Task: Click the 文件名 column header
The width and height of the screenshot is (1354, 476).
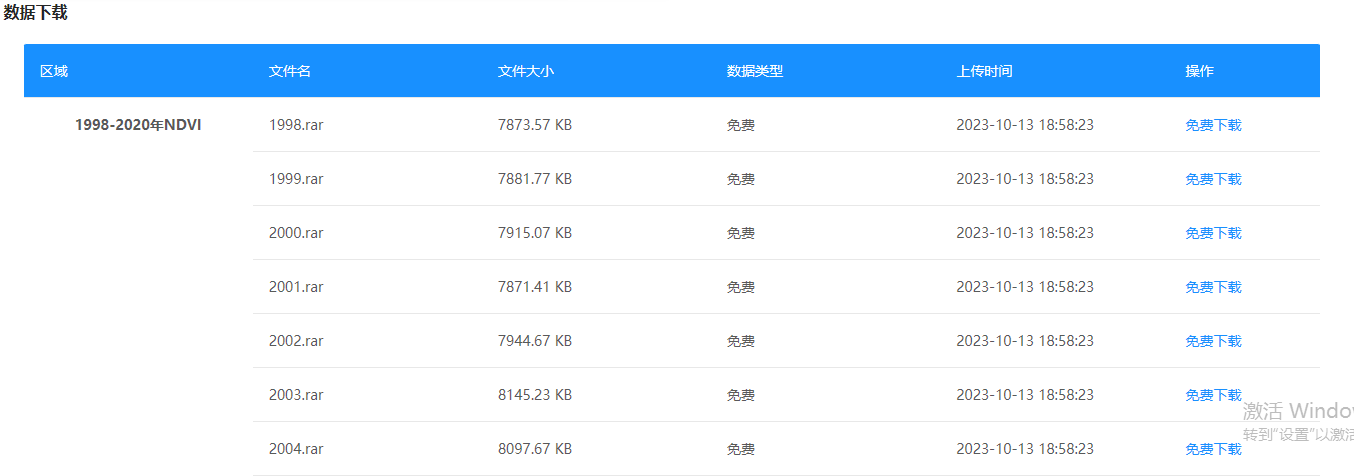Action: [x=290, y=71]
